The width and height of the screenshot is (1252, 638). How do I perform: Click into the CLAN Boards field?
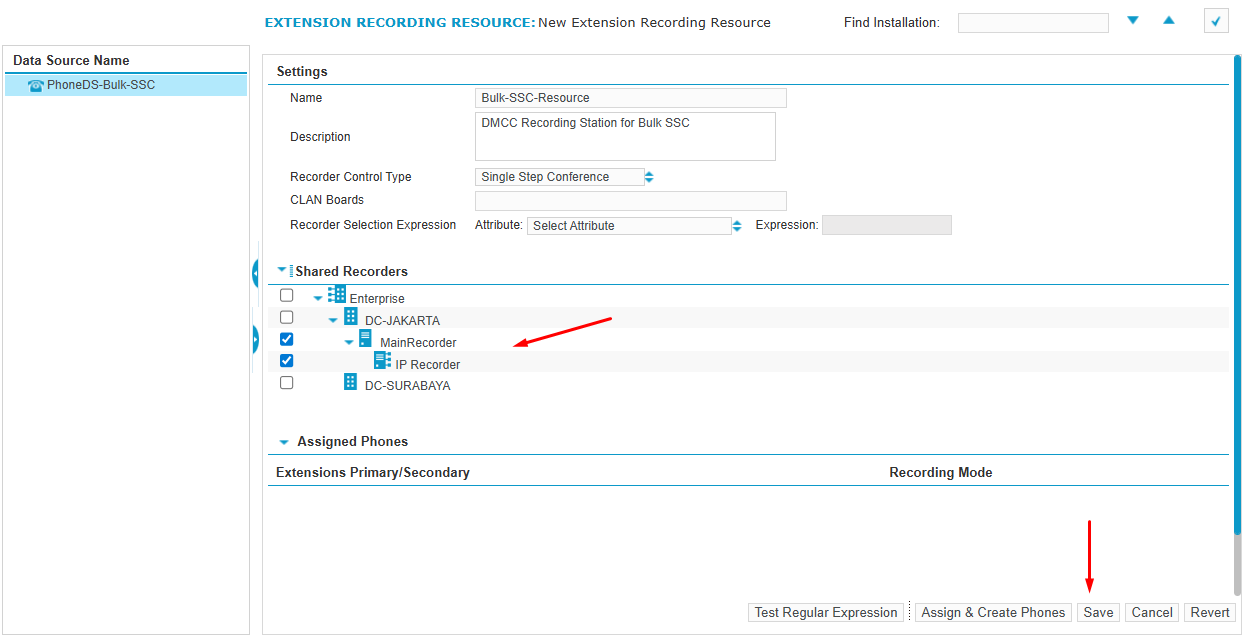pos(630,201)
